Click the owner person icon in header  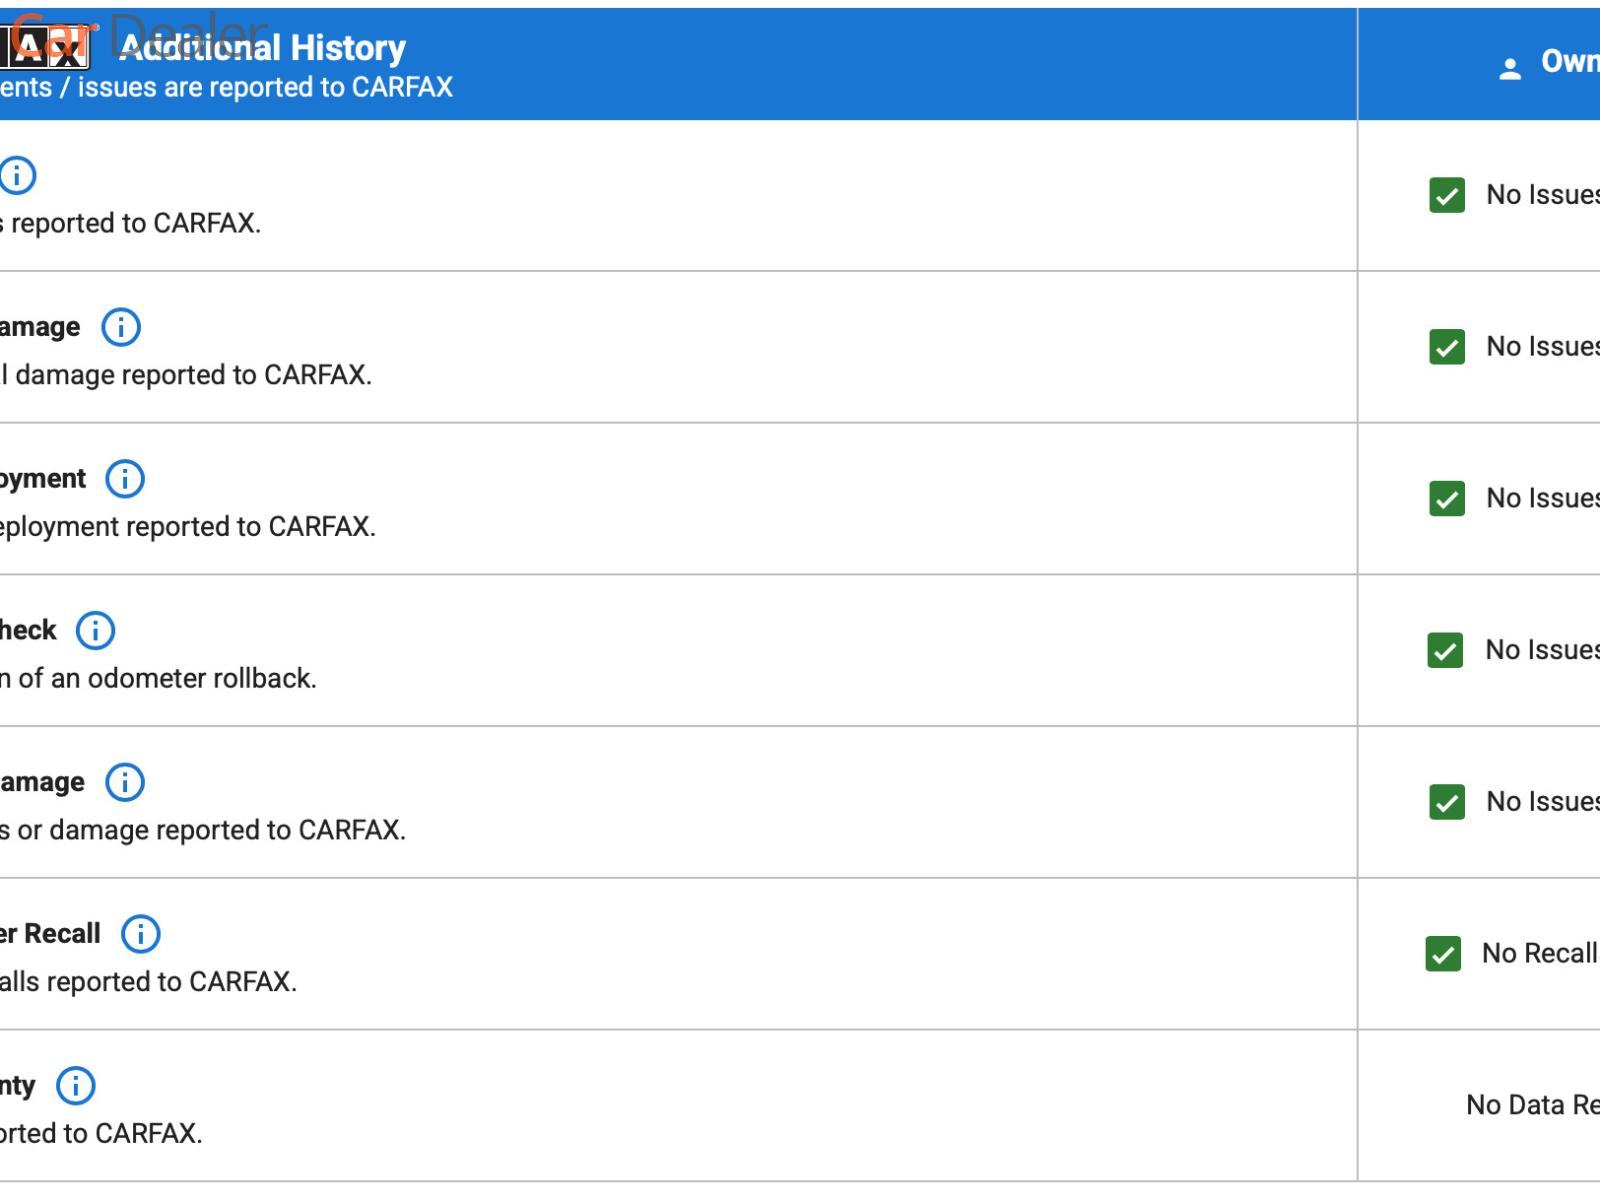1510,68
